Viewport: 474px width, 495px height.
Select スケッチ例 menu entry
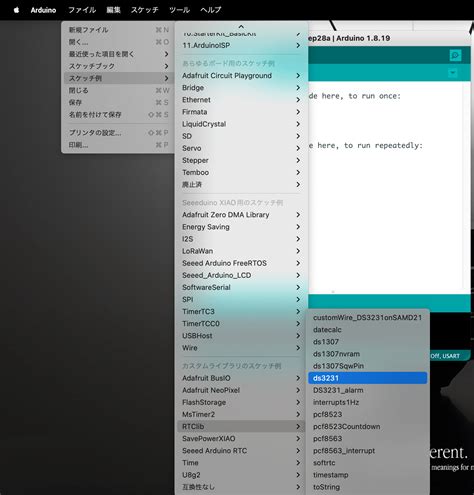[x=118, y=78]
